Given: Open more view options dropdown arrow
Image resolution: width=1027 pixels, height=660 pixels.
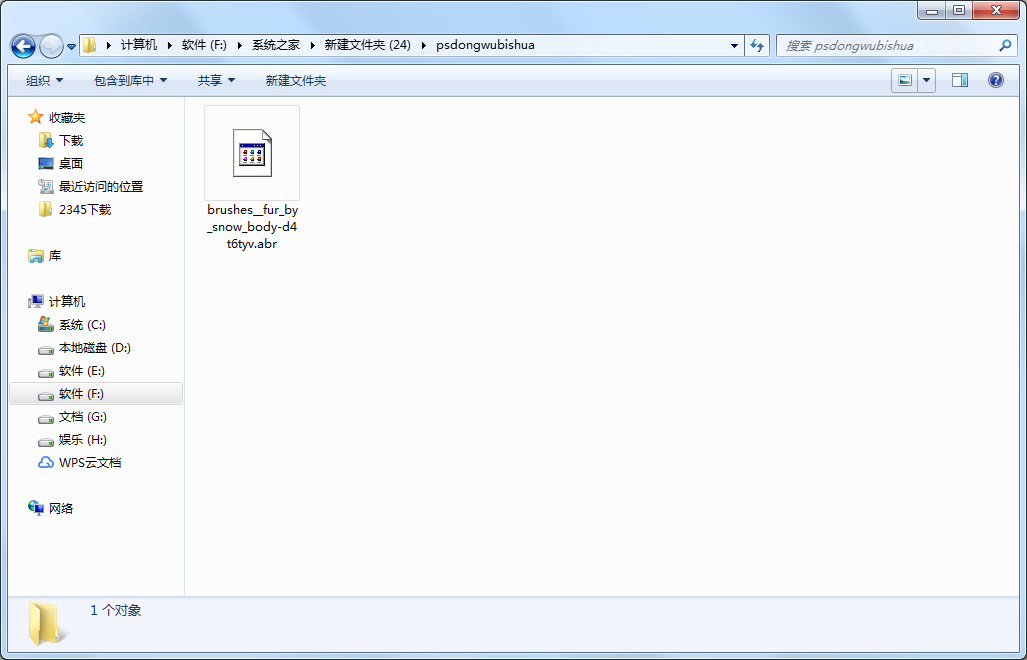Looking at the screenshot, I should 926,81.
